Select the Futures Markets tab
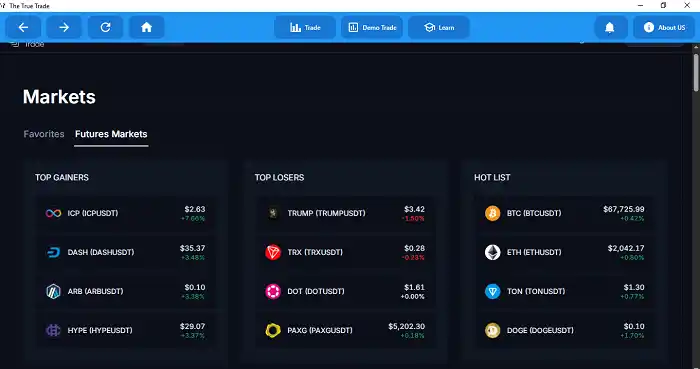Image resolution: width=700 pixels, height=369 pixels. pos(111,134)
